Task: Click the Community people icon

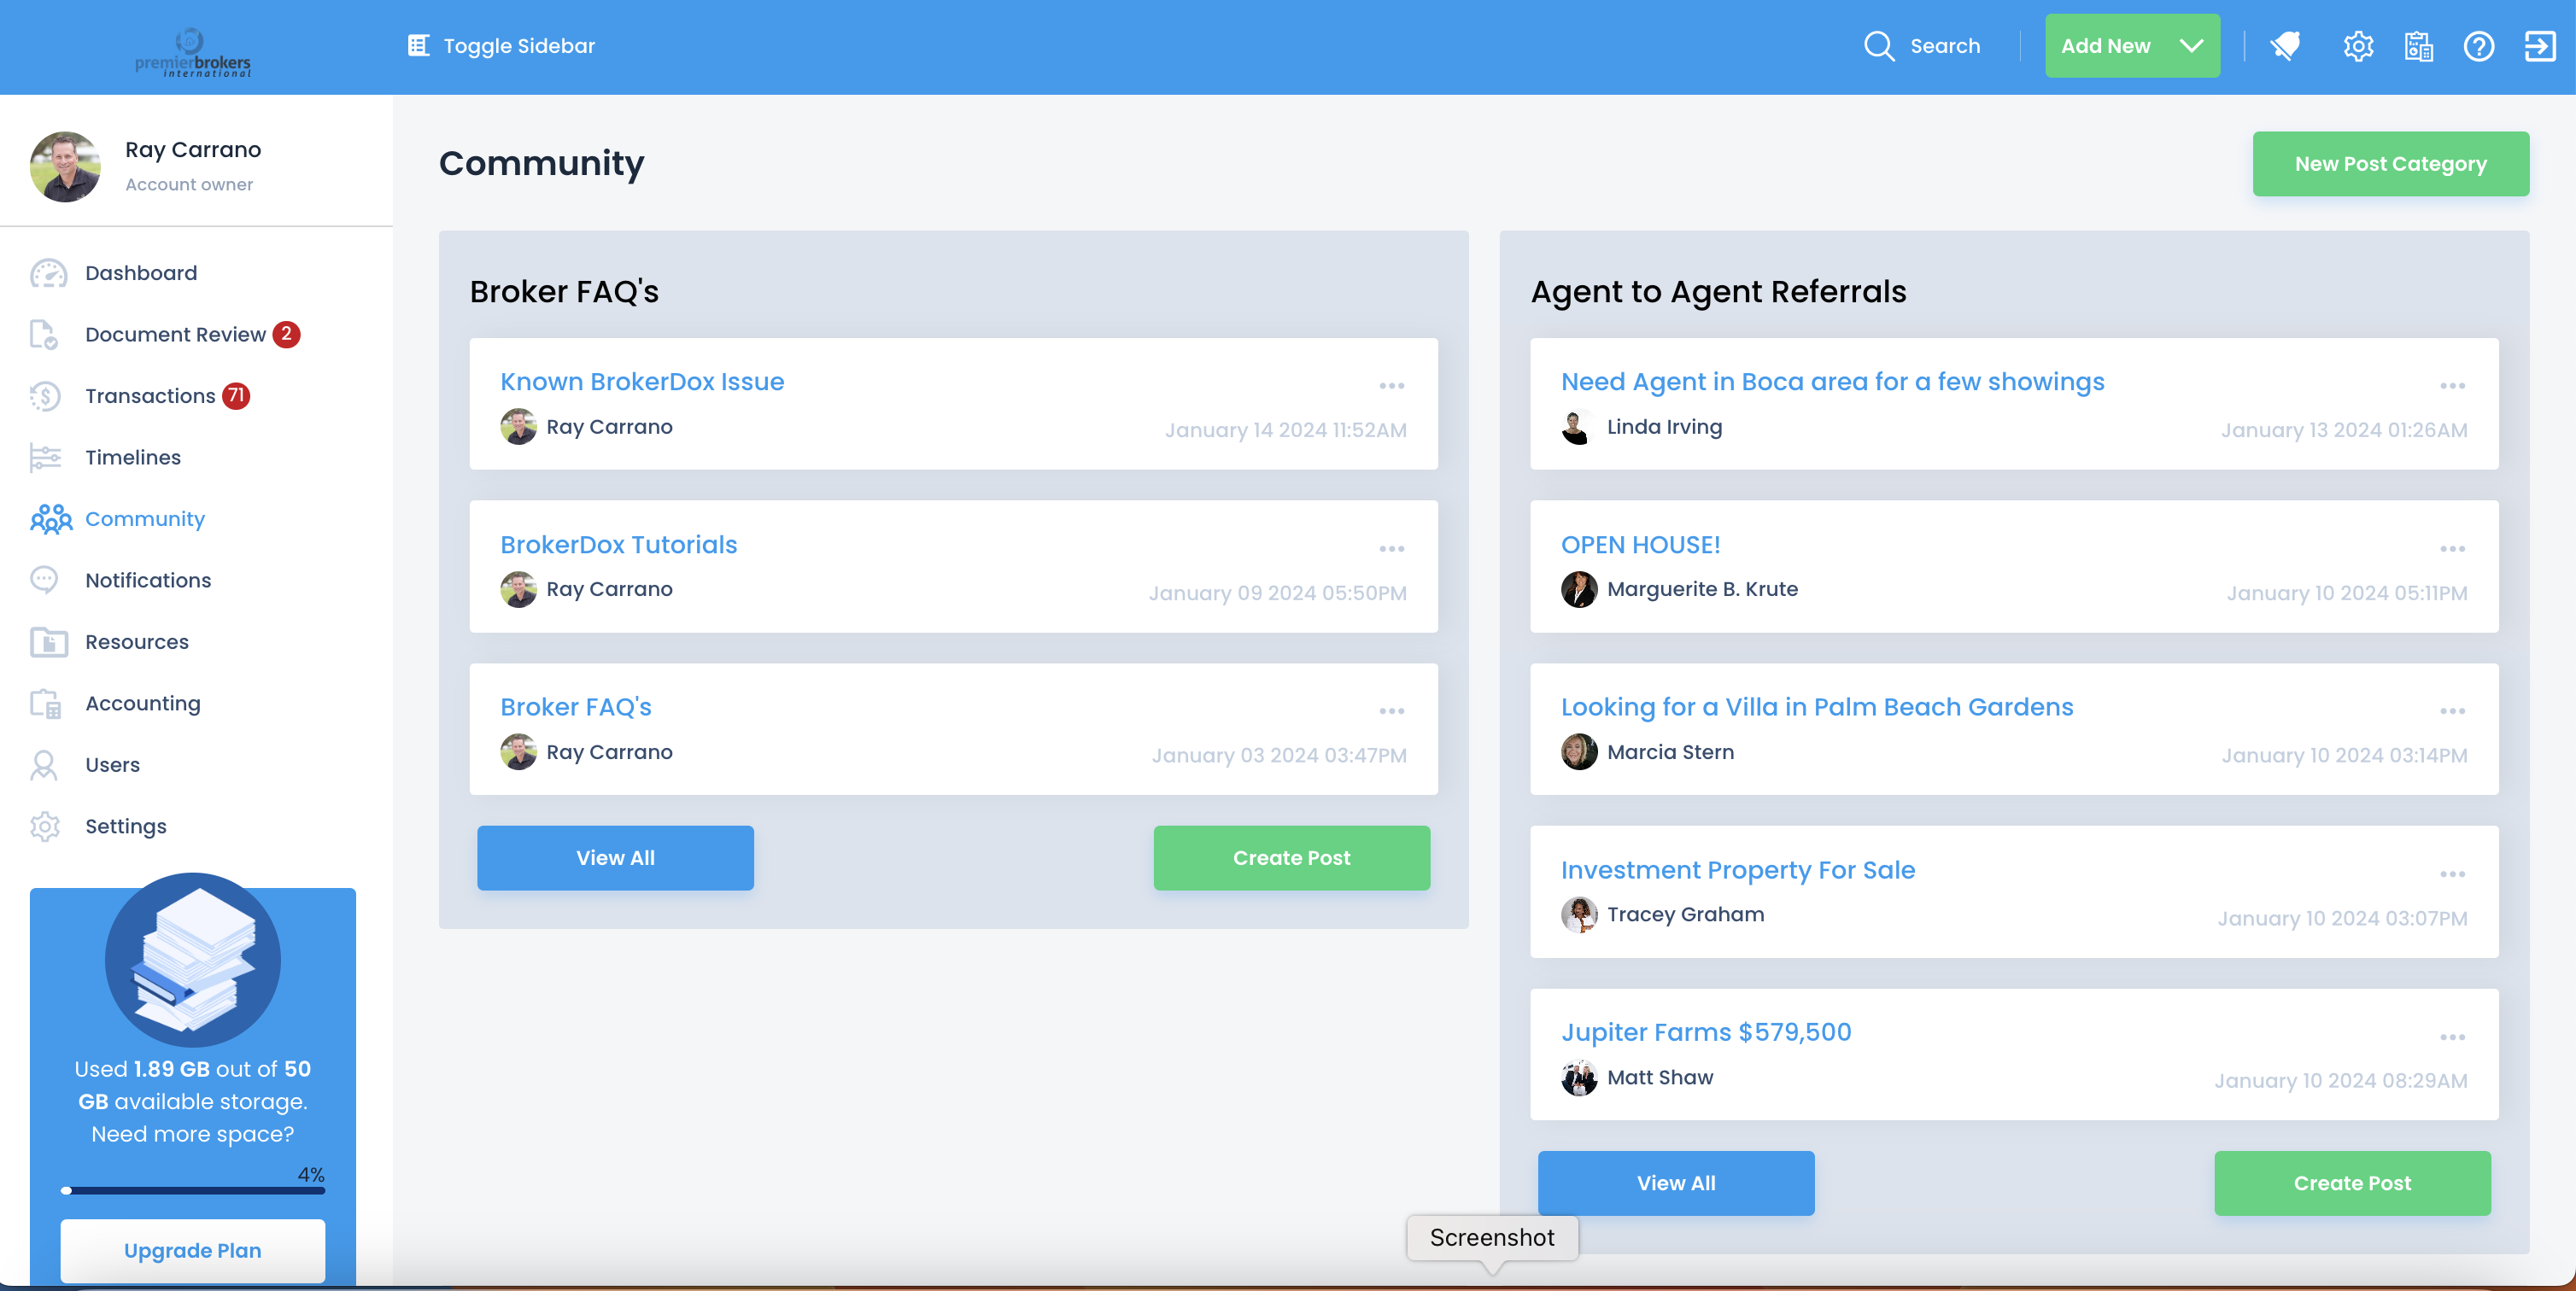Action: (x=51, y=519)
